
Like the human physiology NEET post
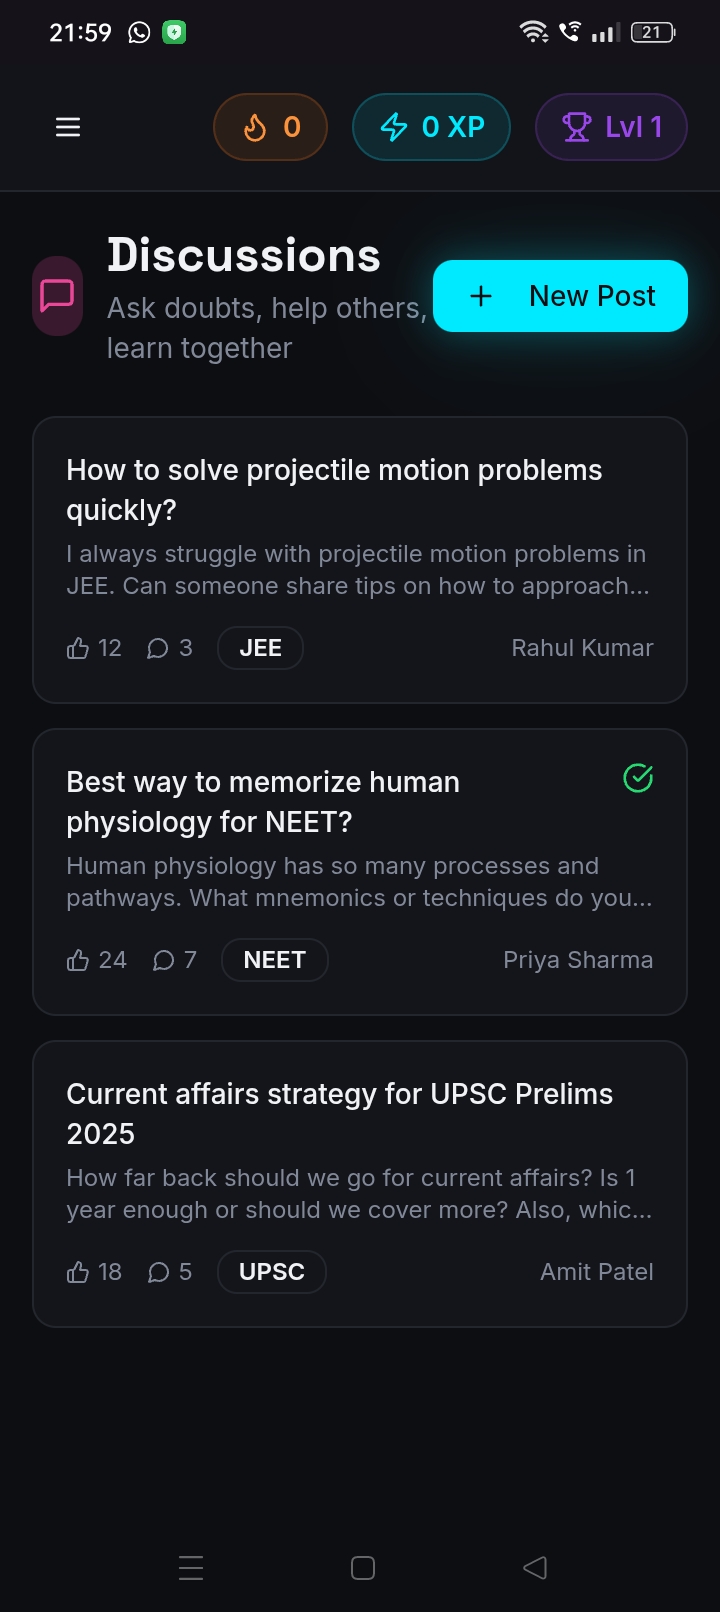tap(96, 960)
